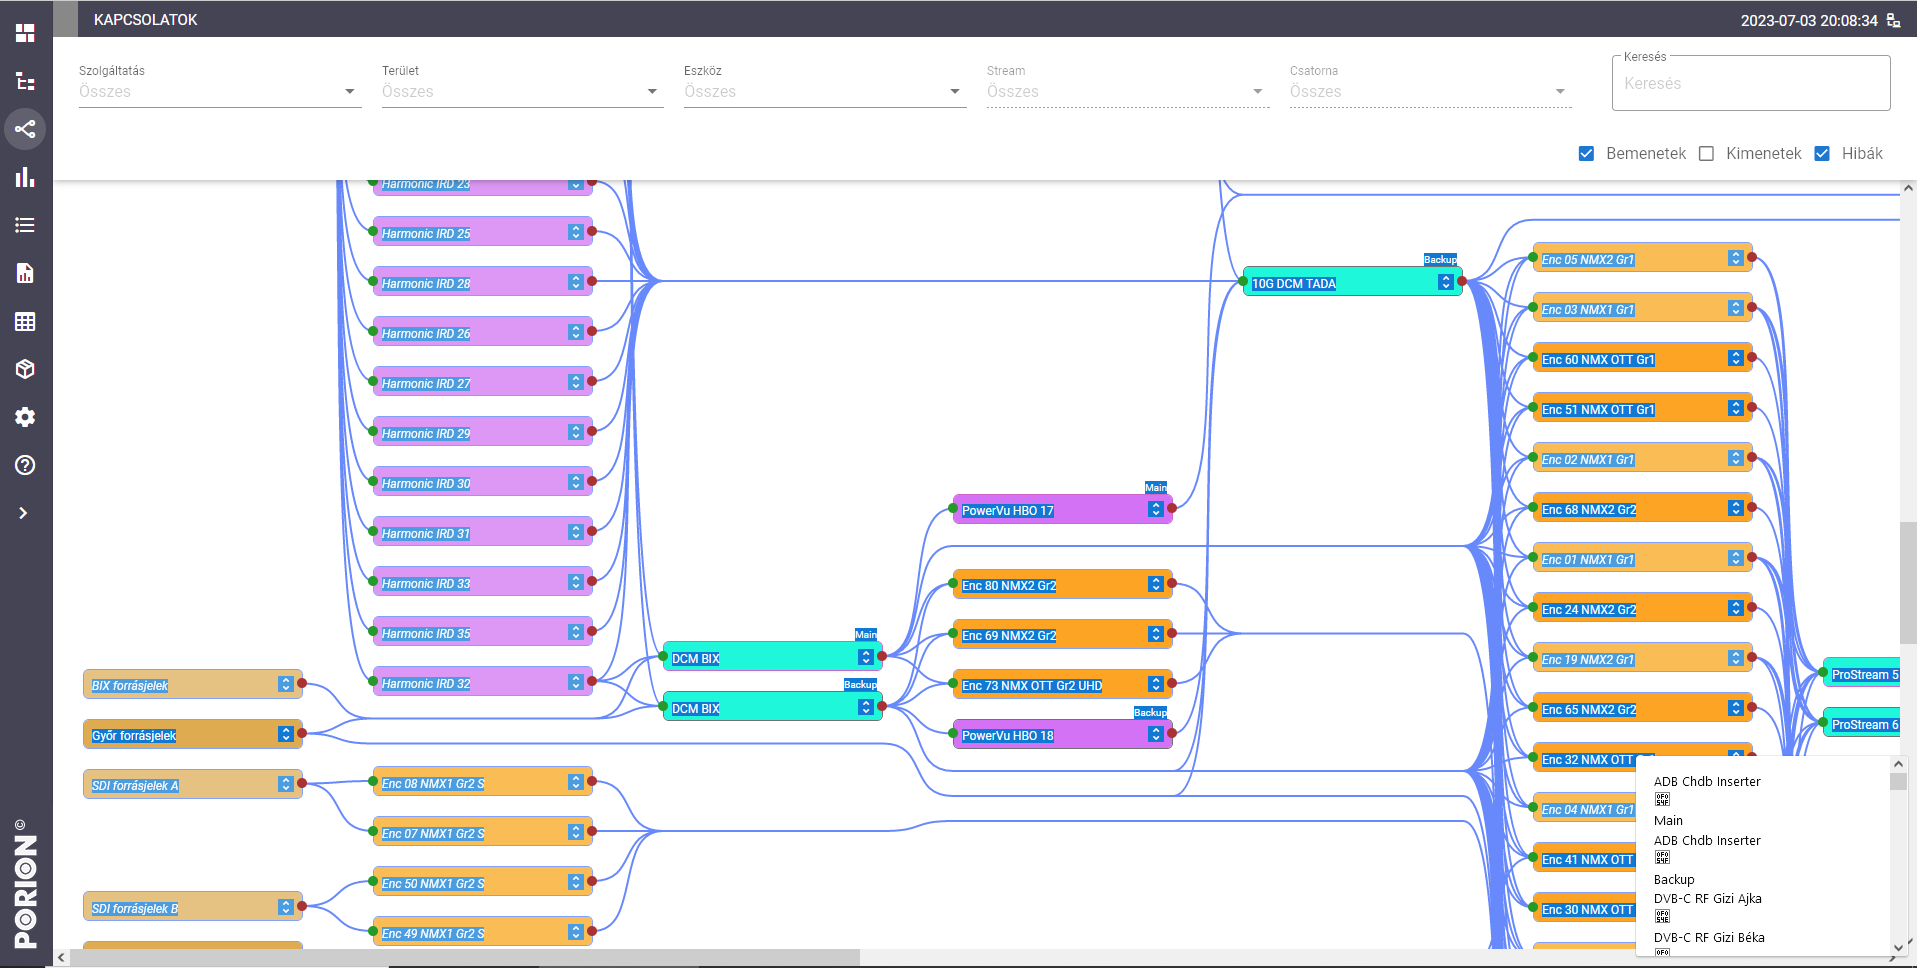Uncheck the Hibák checkbox
Screen dimensions: 1917x968
click(x=1822, y=153)
